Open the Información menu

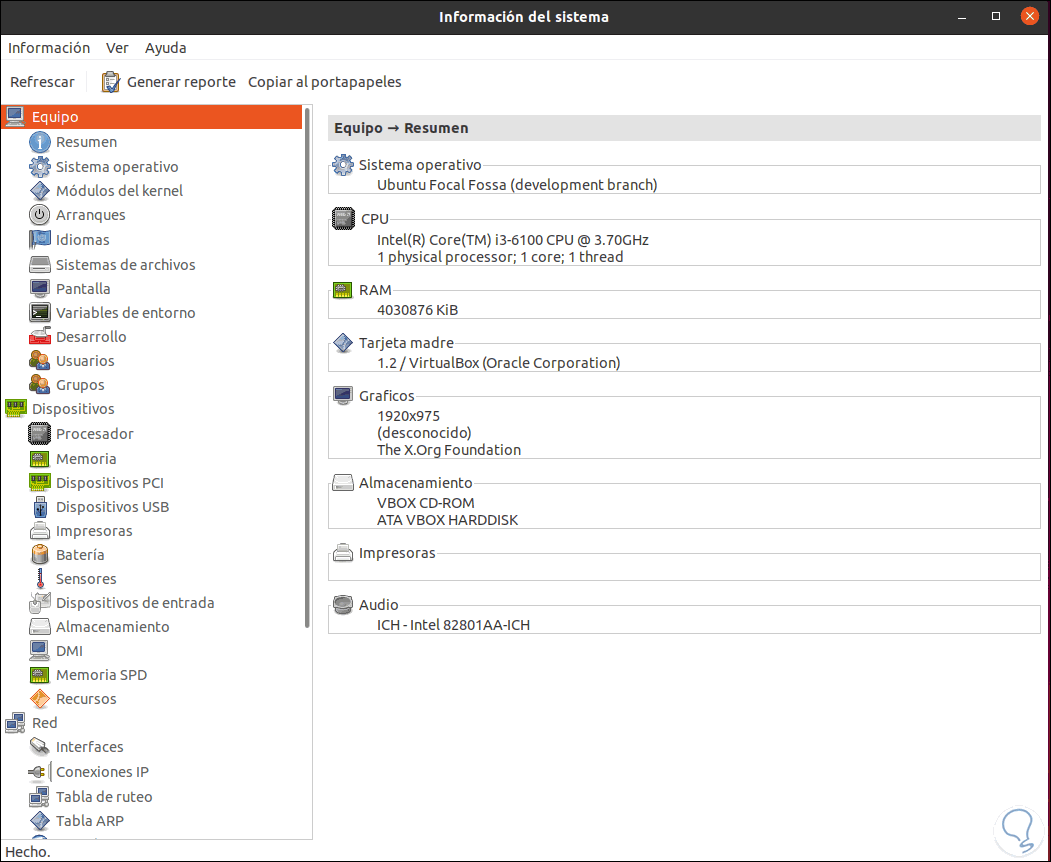[x=49, y=48]
